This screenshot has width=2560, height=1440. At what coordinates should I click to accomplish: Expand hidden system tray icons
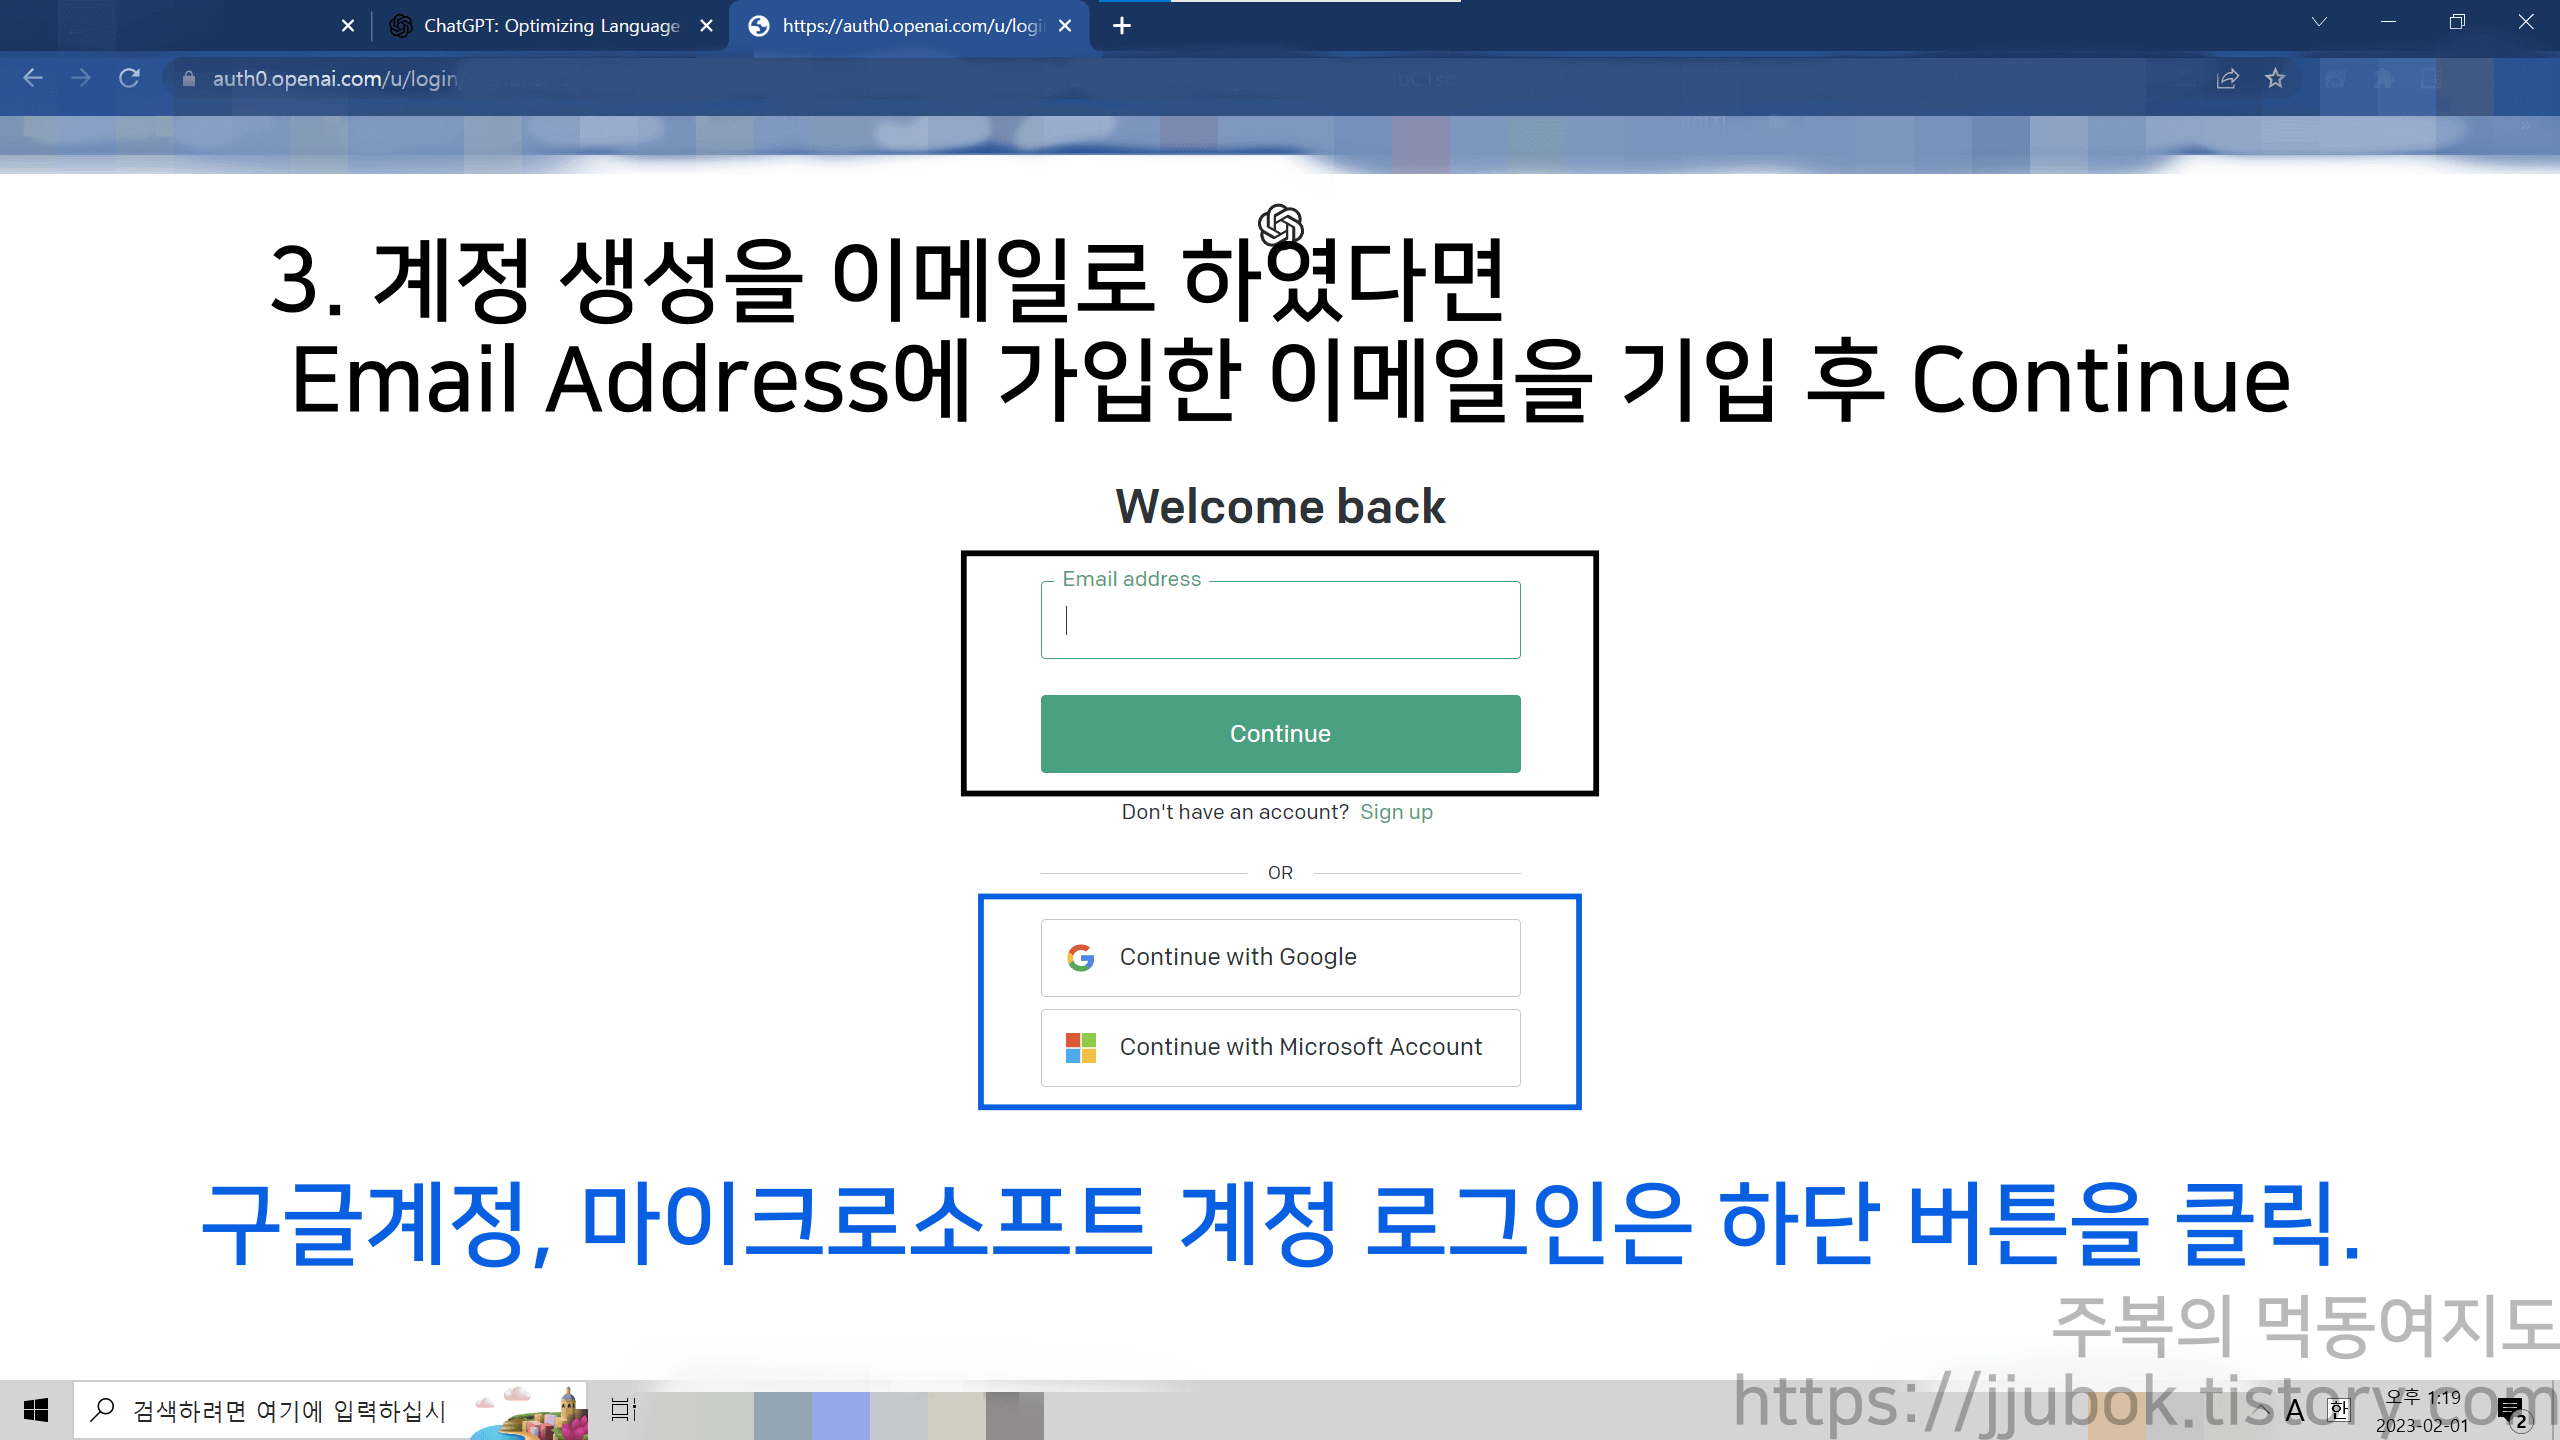click(2258, 1411)
